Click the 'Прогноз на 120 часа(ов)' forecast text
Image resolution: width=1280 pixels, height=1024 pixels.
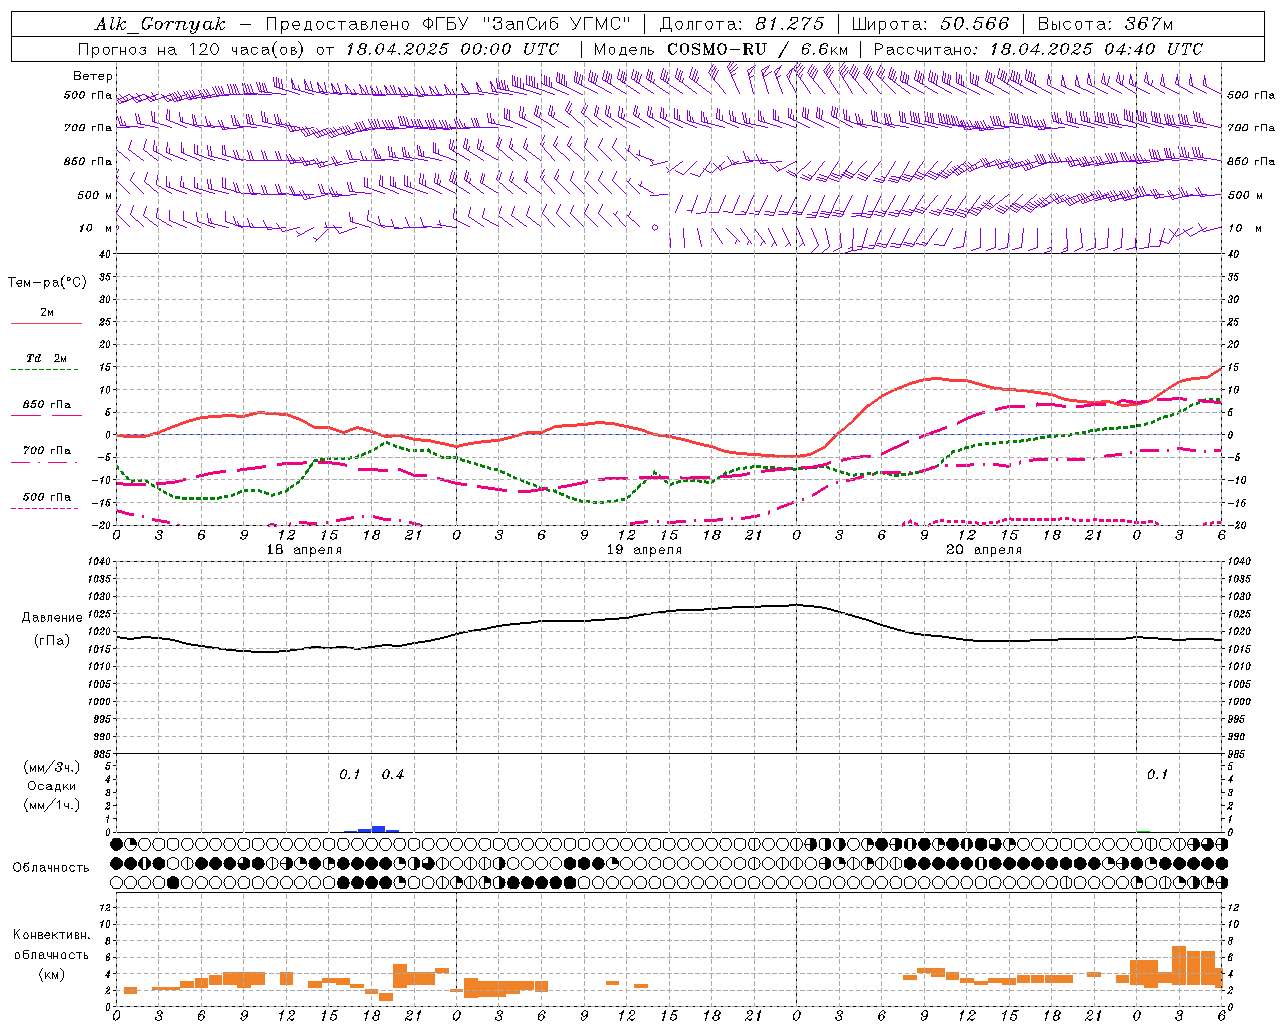click(193, 49)
